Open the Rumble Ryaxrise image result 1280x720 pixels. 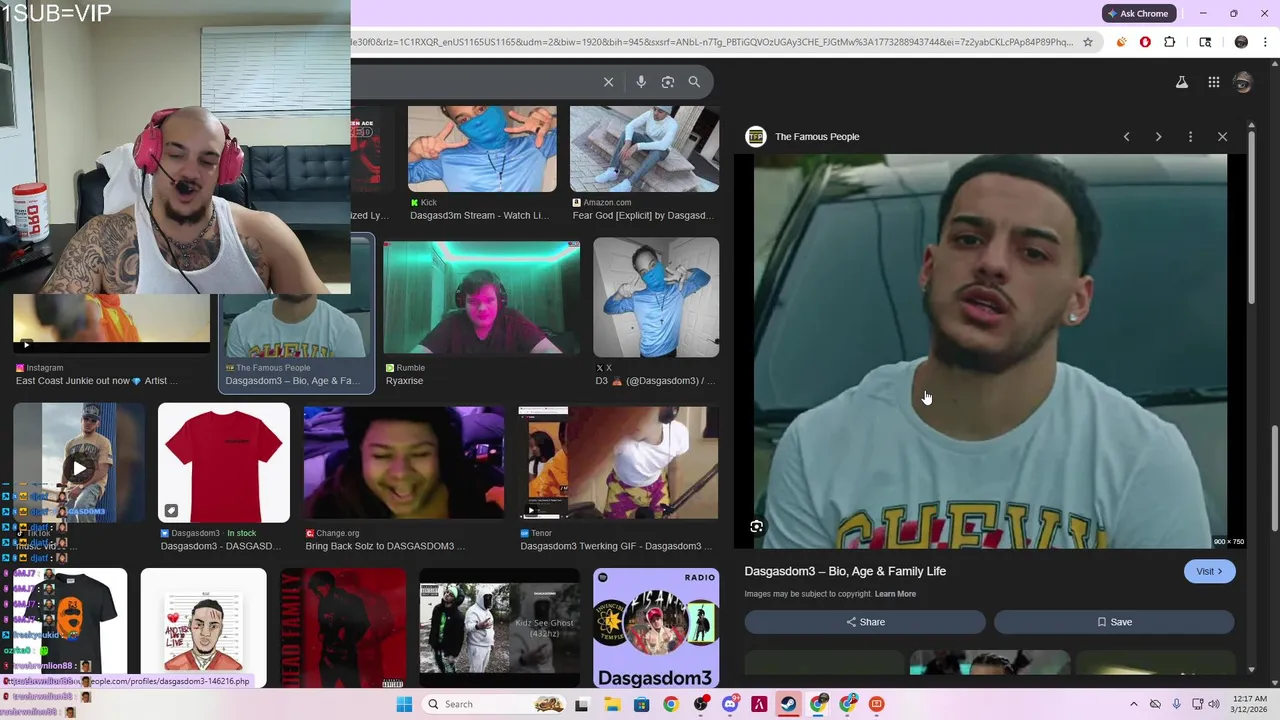(481, 298)
